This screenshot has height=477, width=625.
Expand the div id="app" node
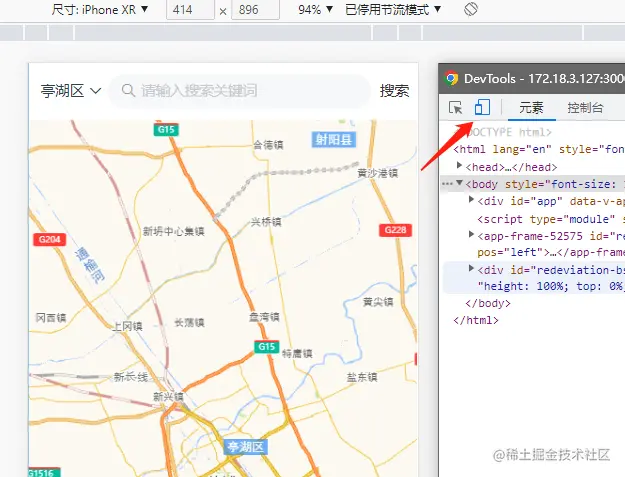(x=471, y=199)
